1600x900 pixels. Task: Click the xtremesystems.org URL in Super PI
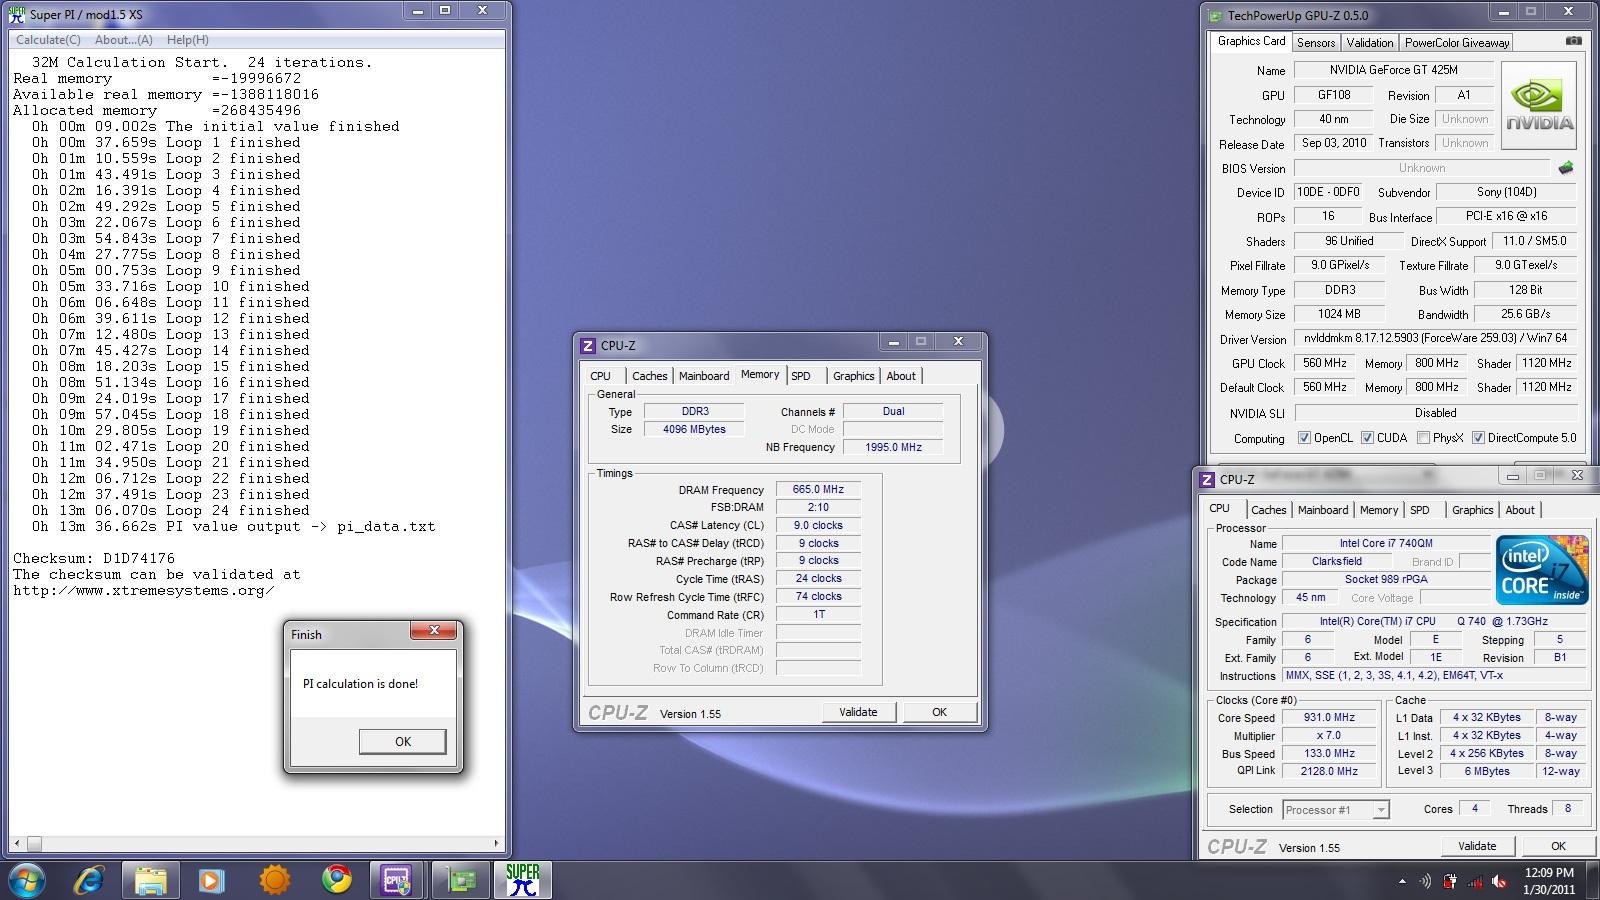(x=143, y=590)
